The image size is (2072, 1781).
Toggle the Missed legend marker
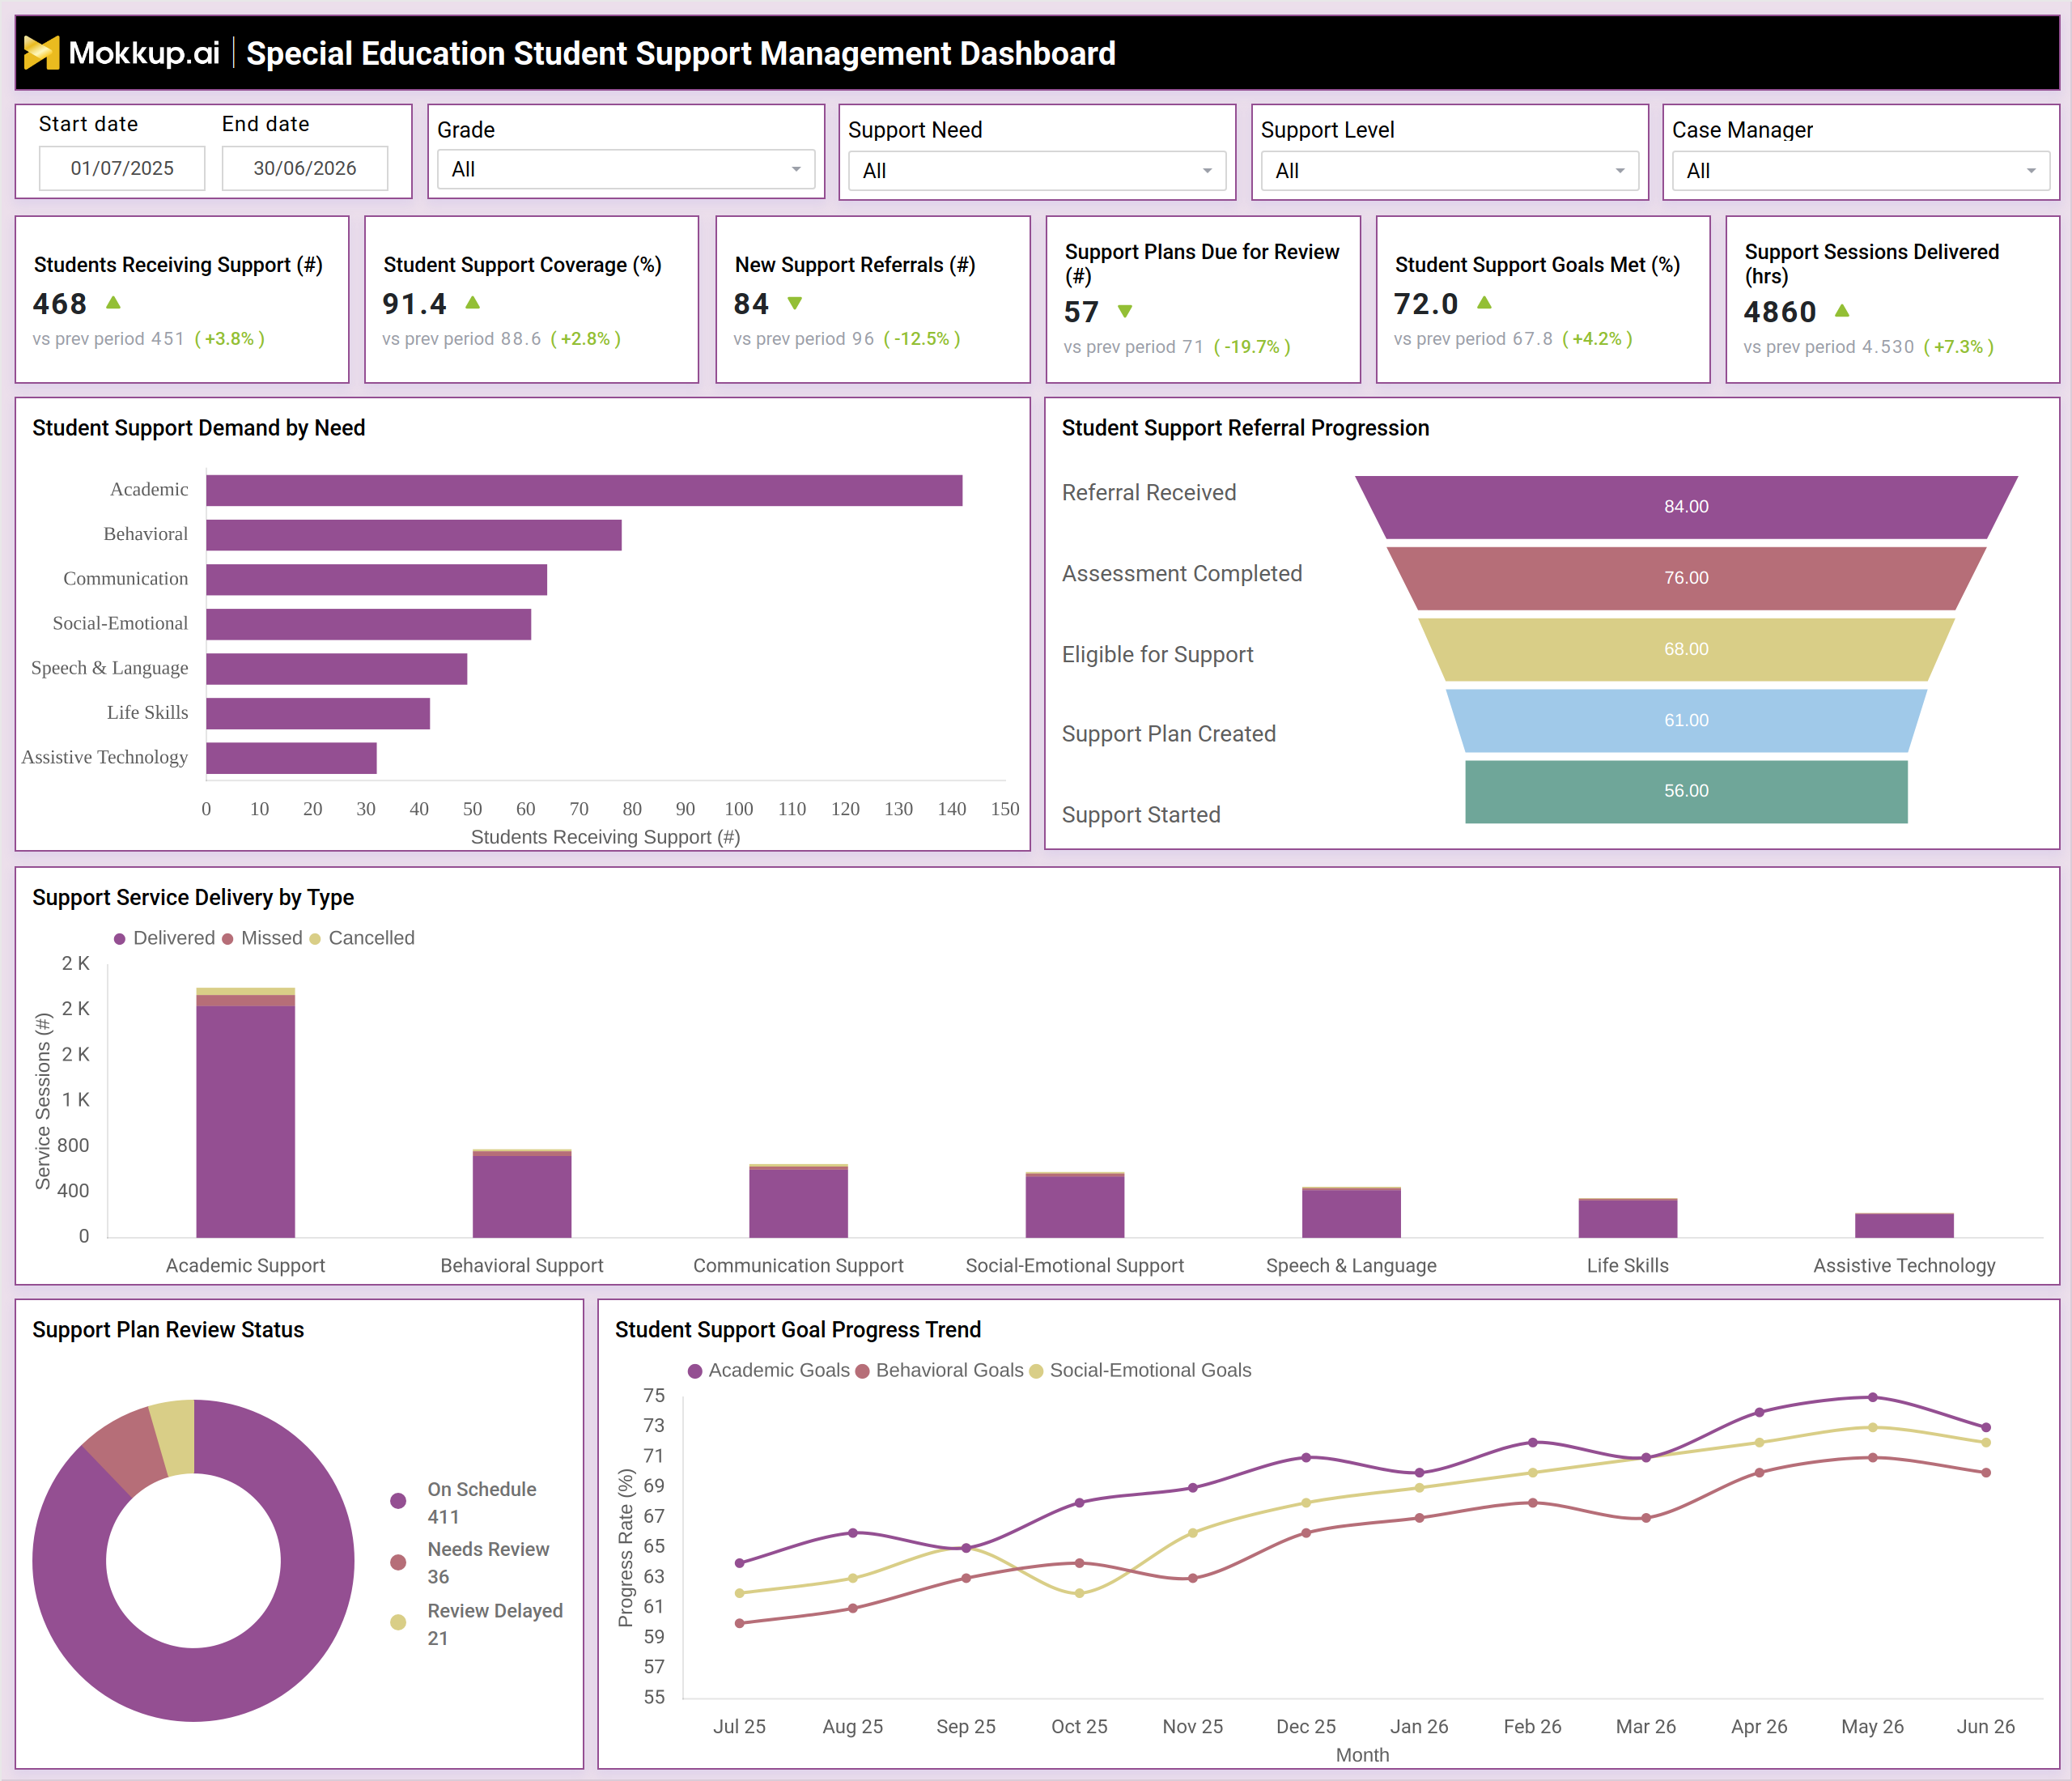tap(228, 939)
